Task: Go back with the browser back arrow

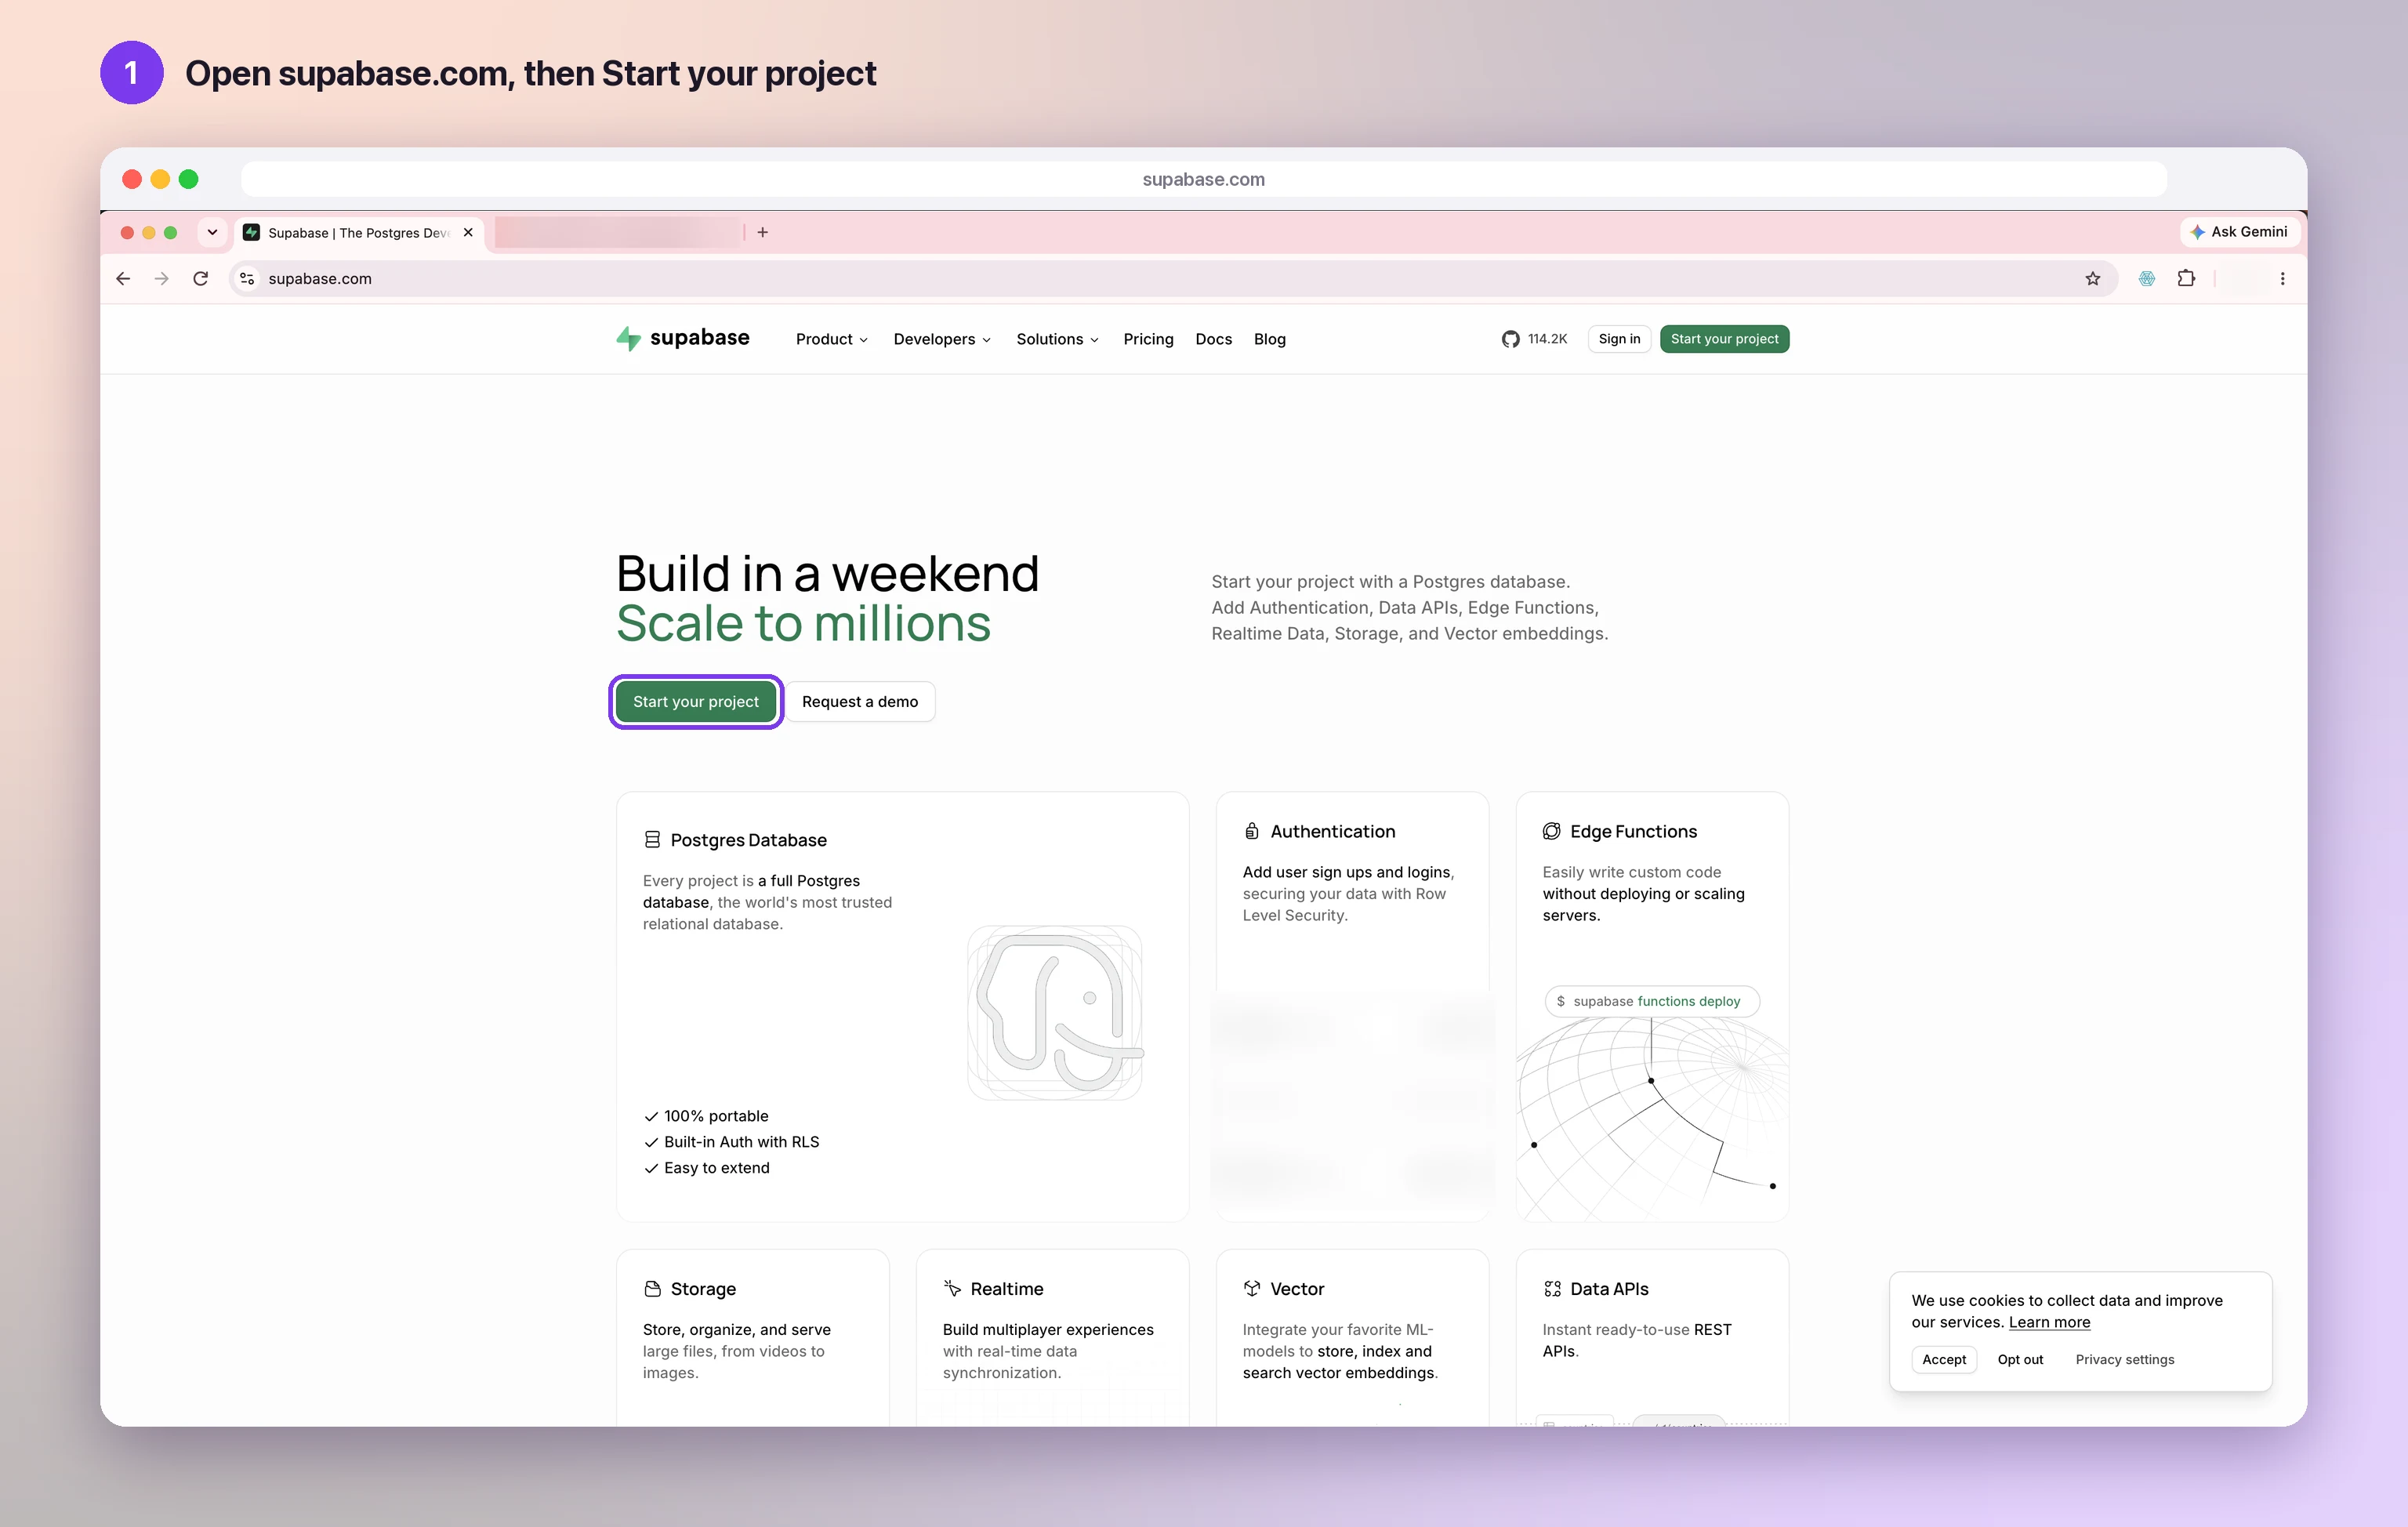Action: pos(123,279)
